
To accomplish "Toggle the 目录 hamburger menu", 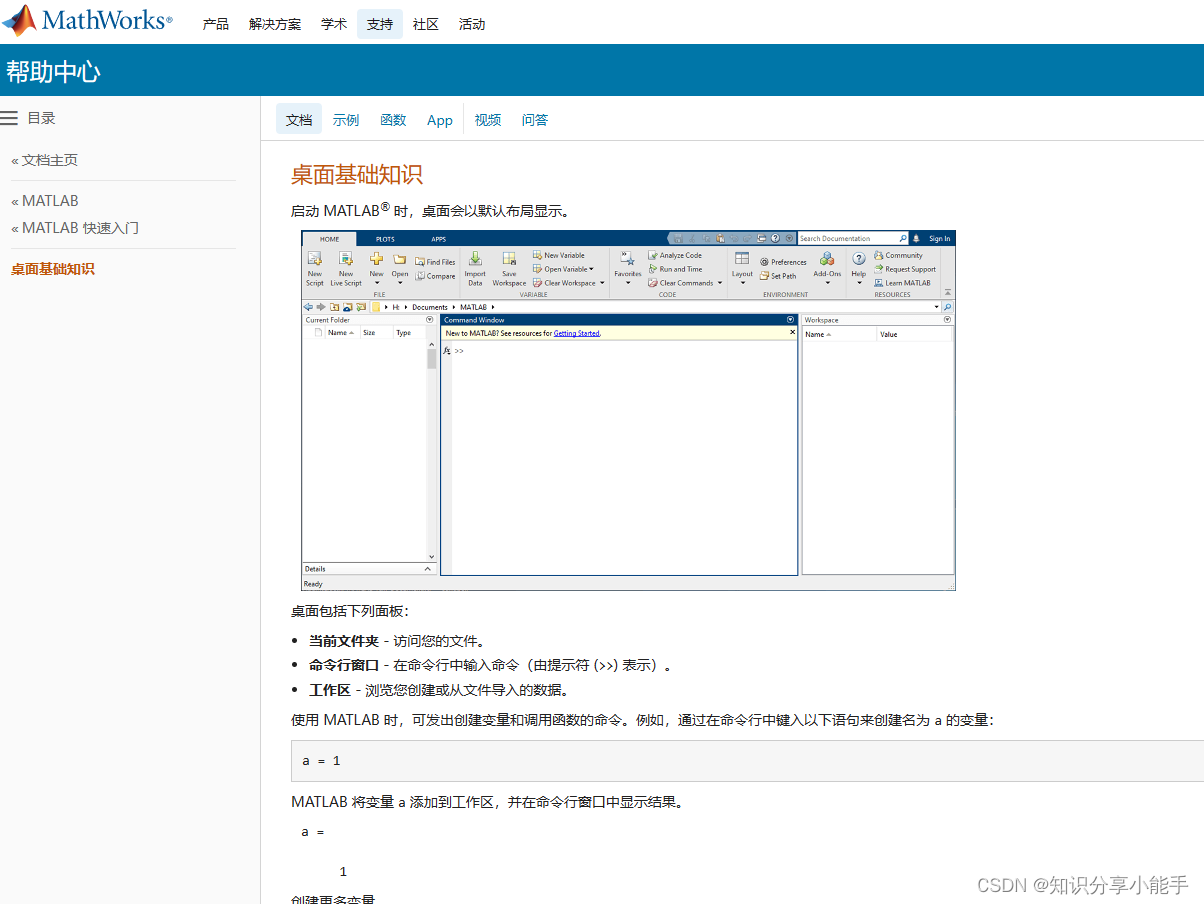I will [x=9, y=118].
